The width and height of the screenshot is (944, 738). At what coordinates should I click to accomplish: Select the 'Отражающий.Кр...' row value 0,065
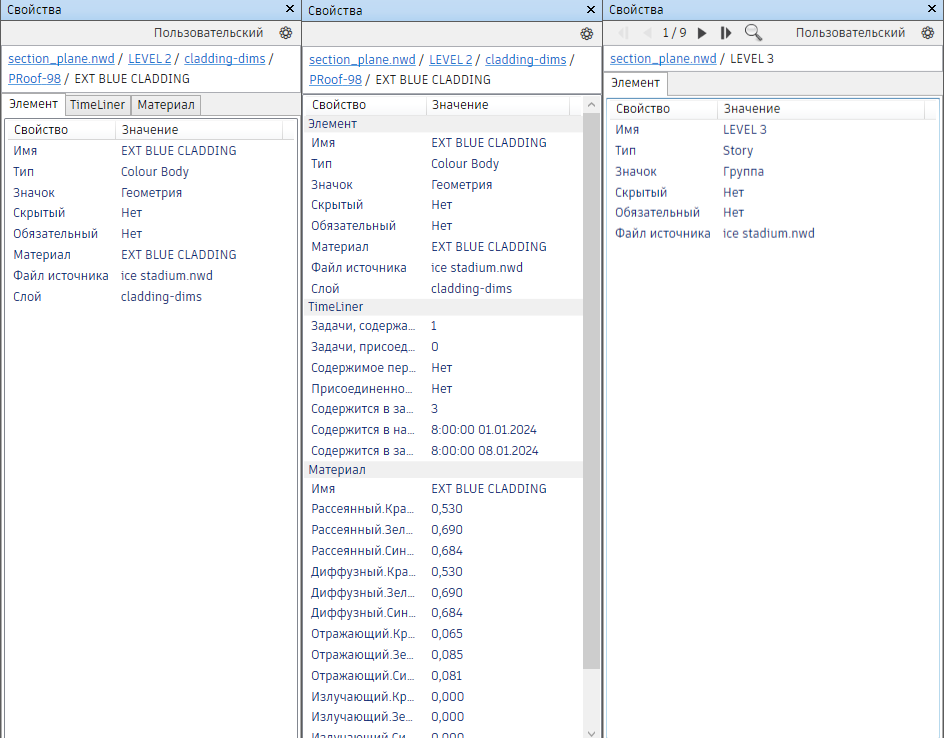(x=447, y=634)
